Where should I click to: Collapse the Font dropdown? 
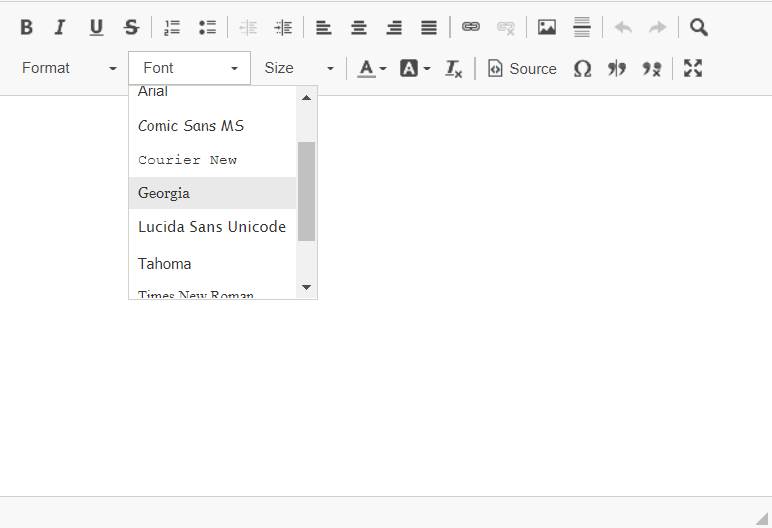point(190,68)
